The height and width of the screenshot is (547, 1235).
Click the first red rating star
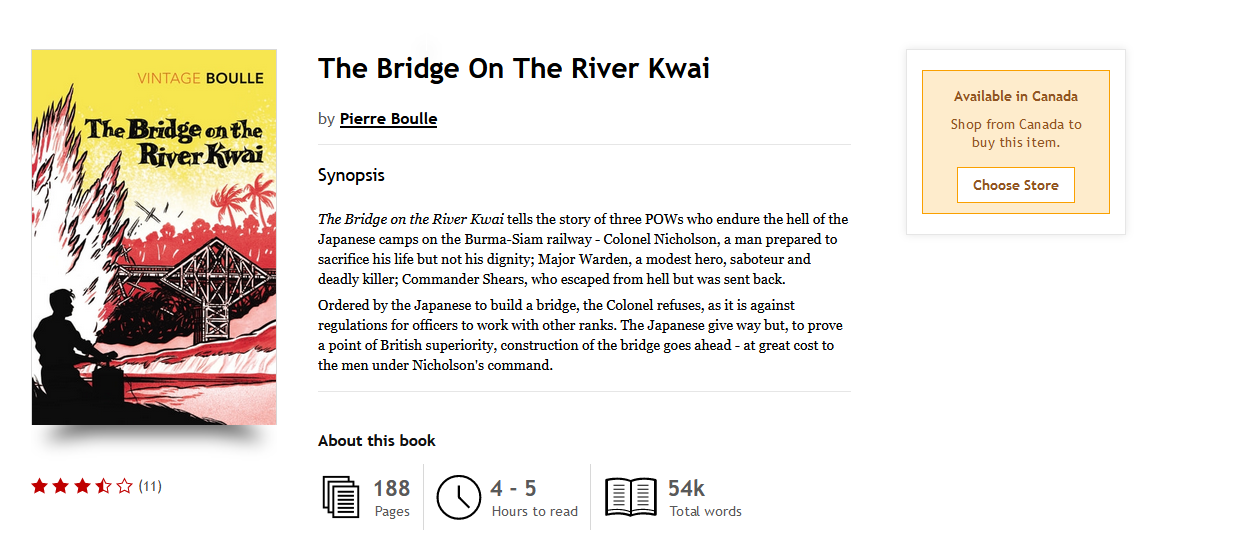click(40, 486)
